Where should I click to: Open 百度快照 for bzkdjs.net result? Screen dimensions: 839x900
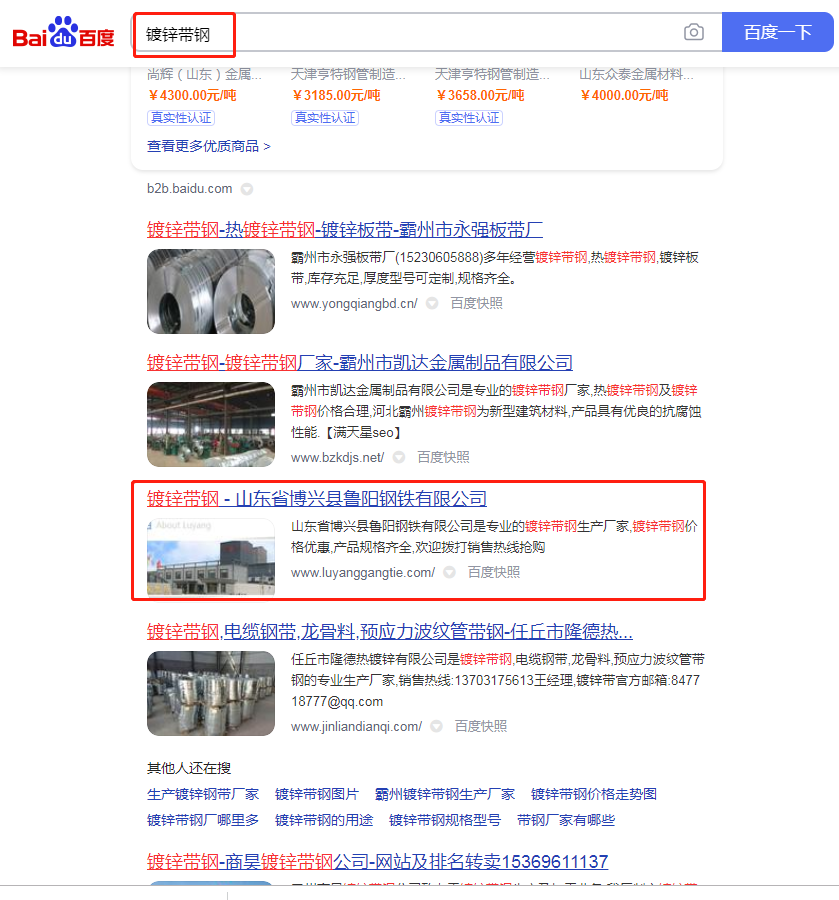pos(443,457)
